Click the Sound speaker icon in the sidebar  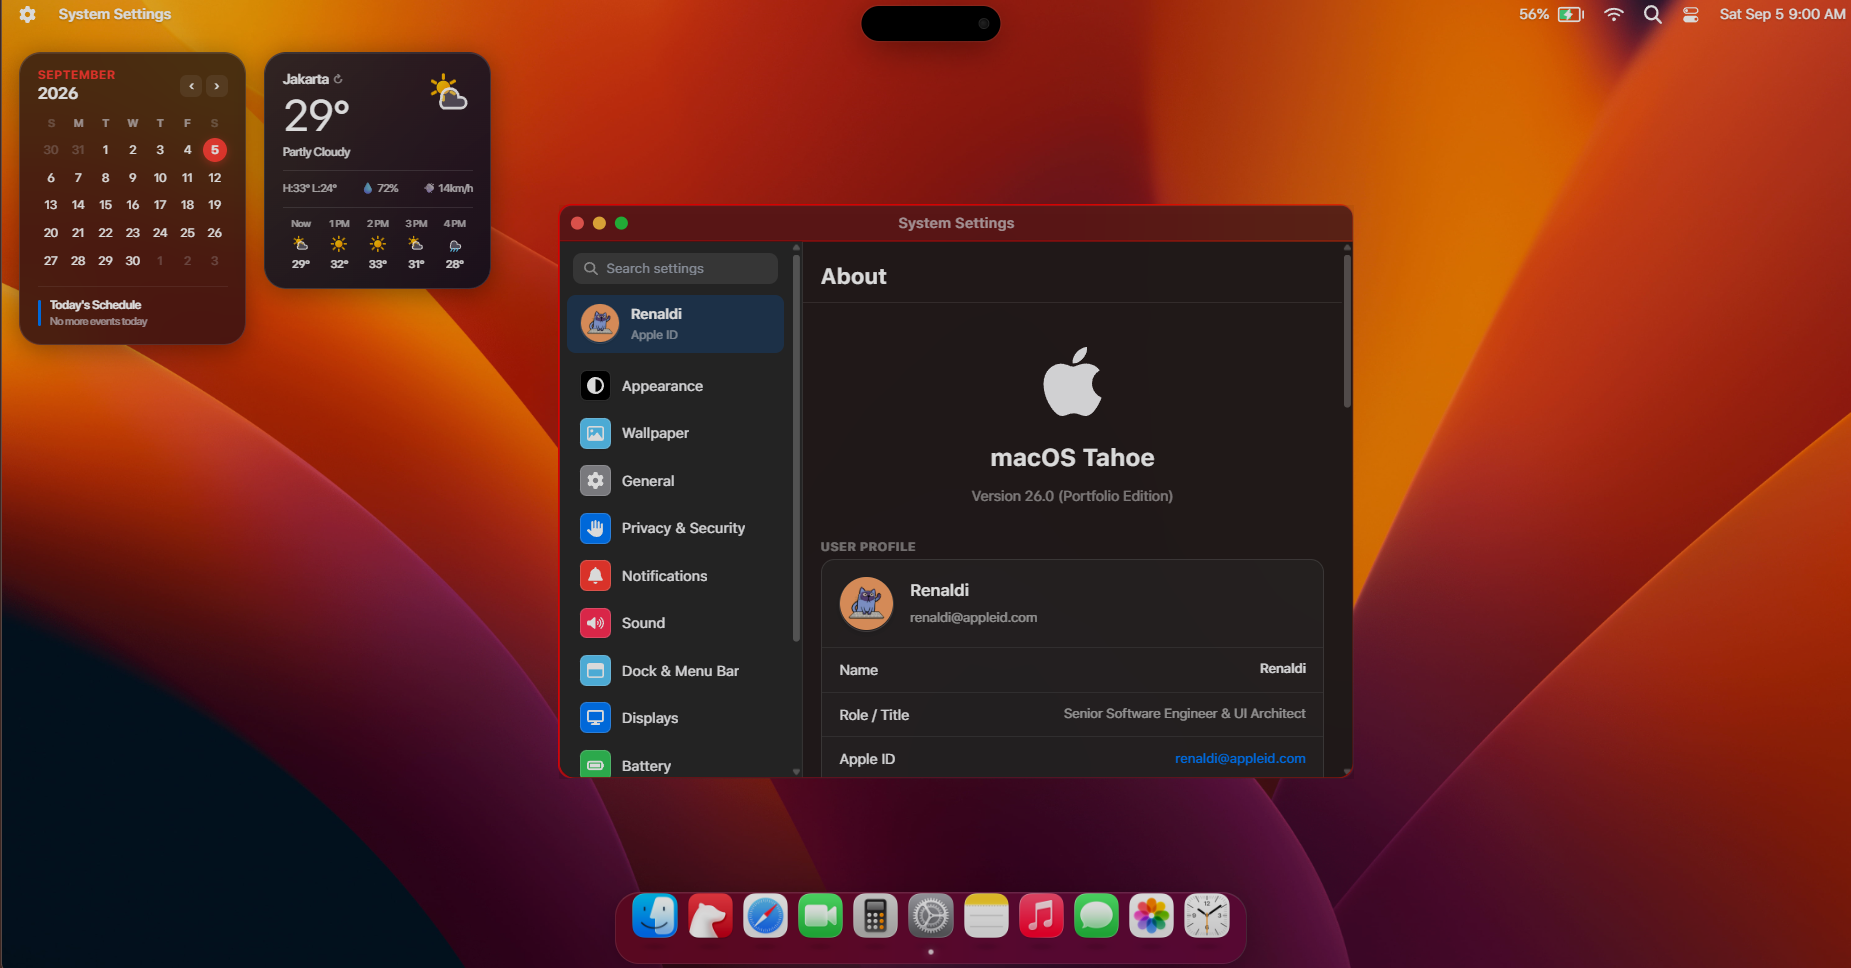pos(595,623)
